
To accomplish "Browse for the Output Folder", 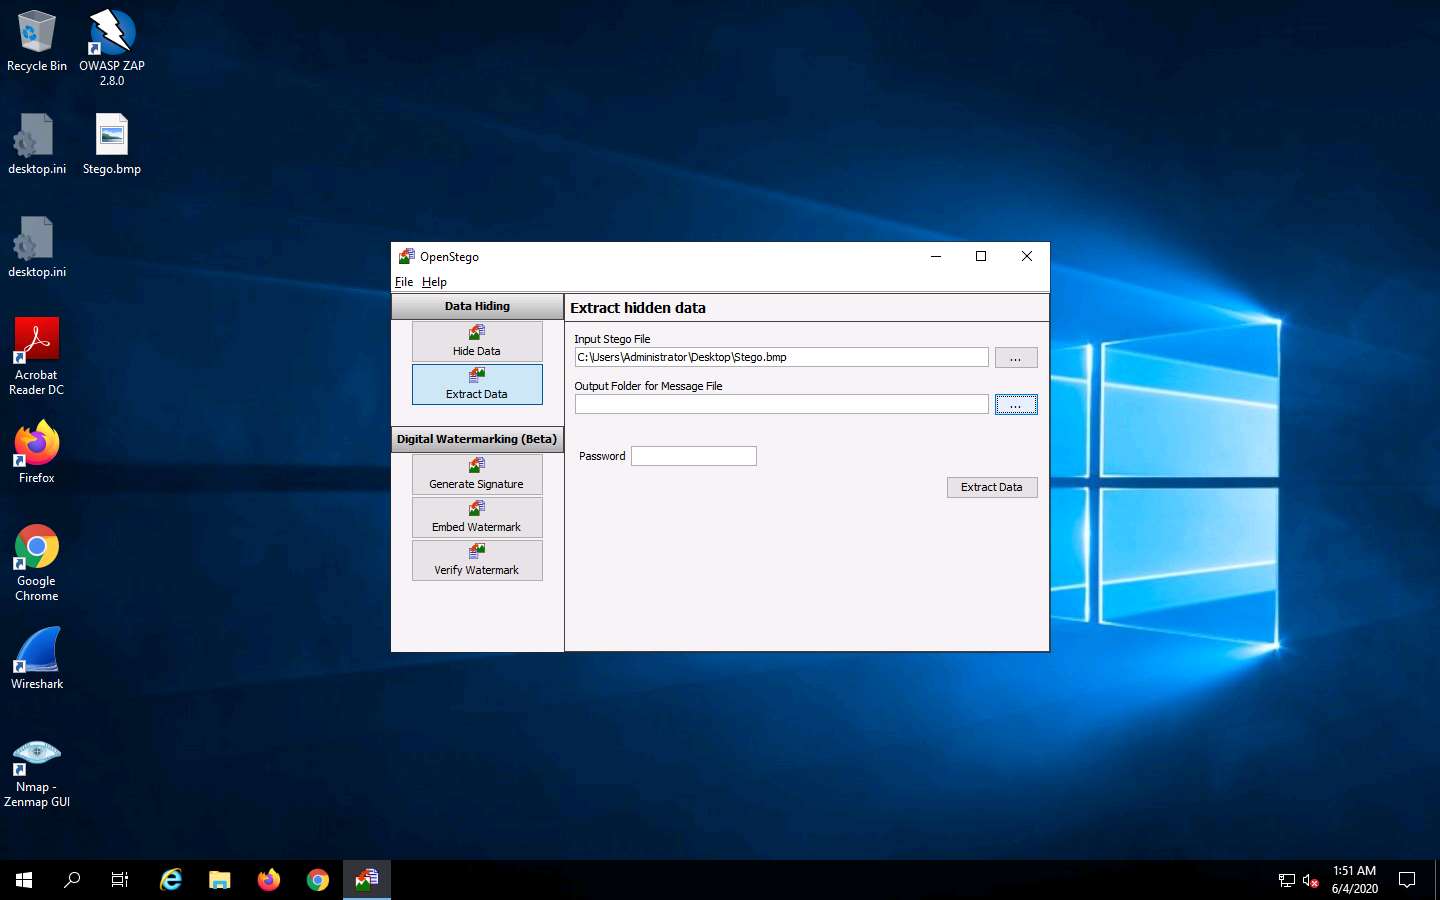I will click(x=1016, y=405).
